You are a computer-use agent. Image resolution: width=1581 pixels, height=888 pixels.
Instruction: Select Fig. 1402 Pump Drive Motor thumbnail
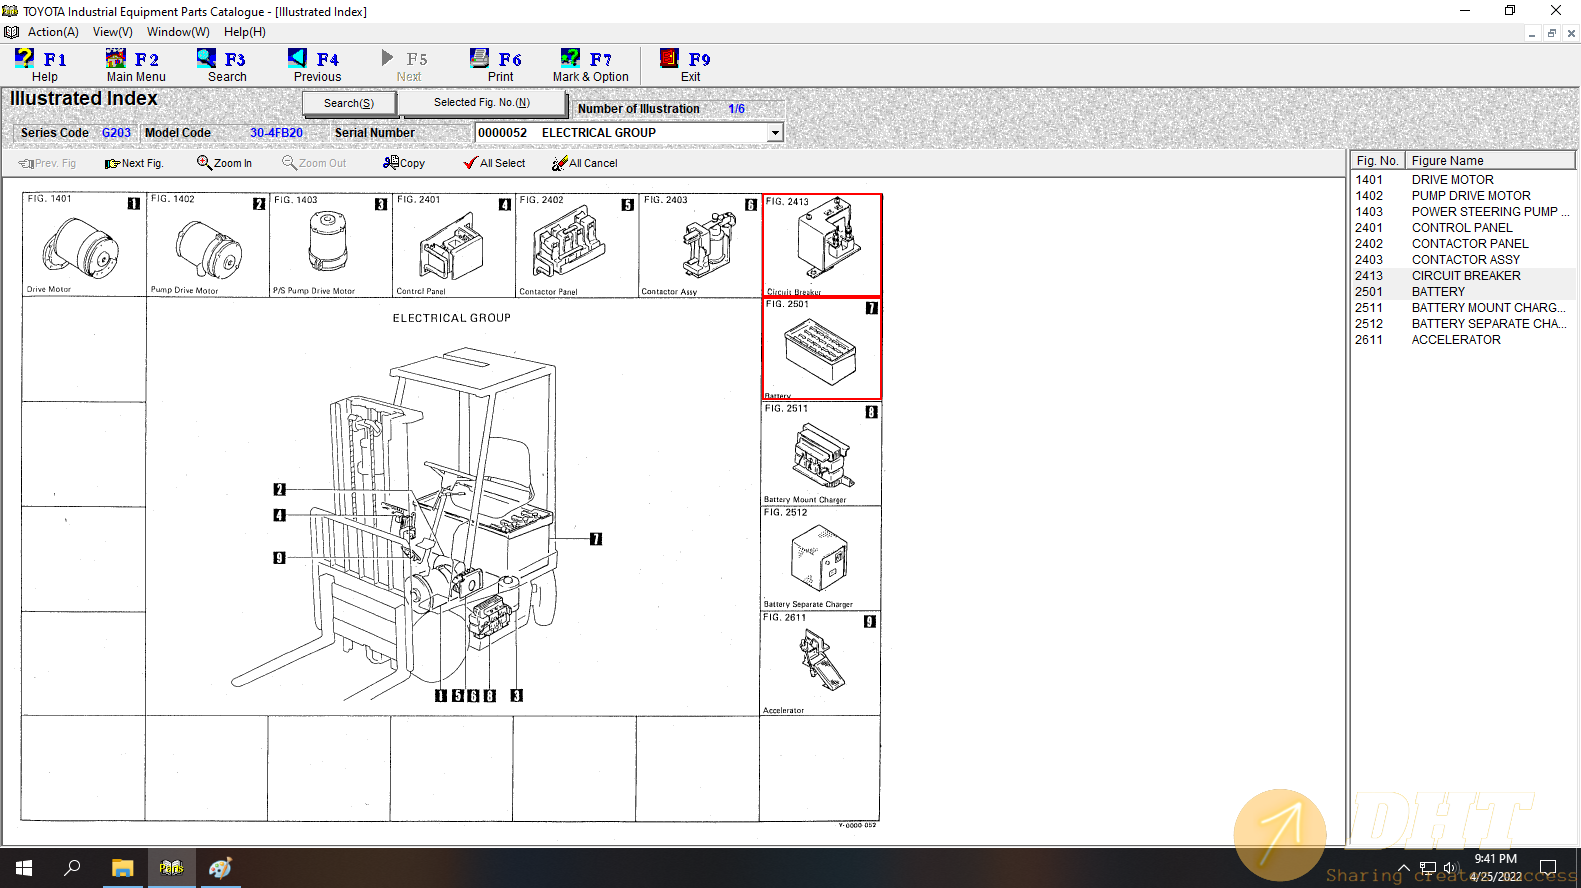pos(208,245)
